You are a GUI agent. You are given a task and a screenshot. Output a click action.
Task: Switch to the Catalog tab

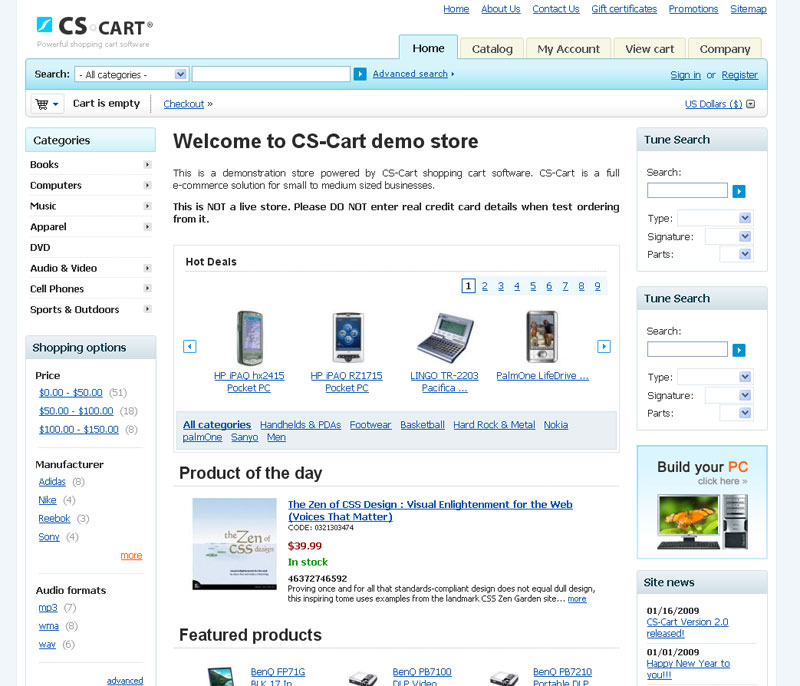[492, 49]
